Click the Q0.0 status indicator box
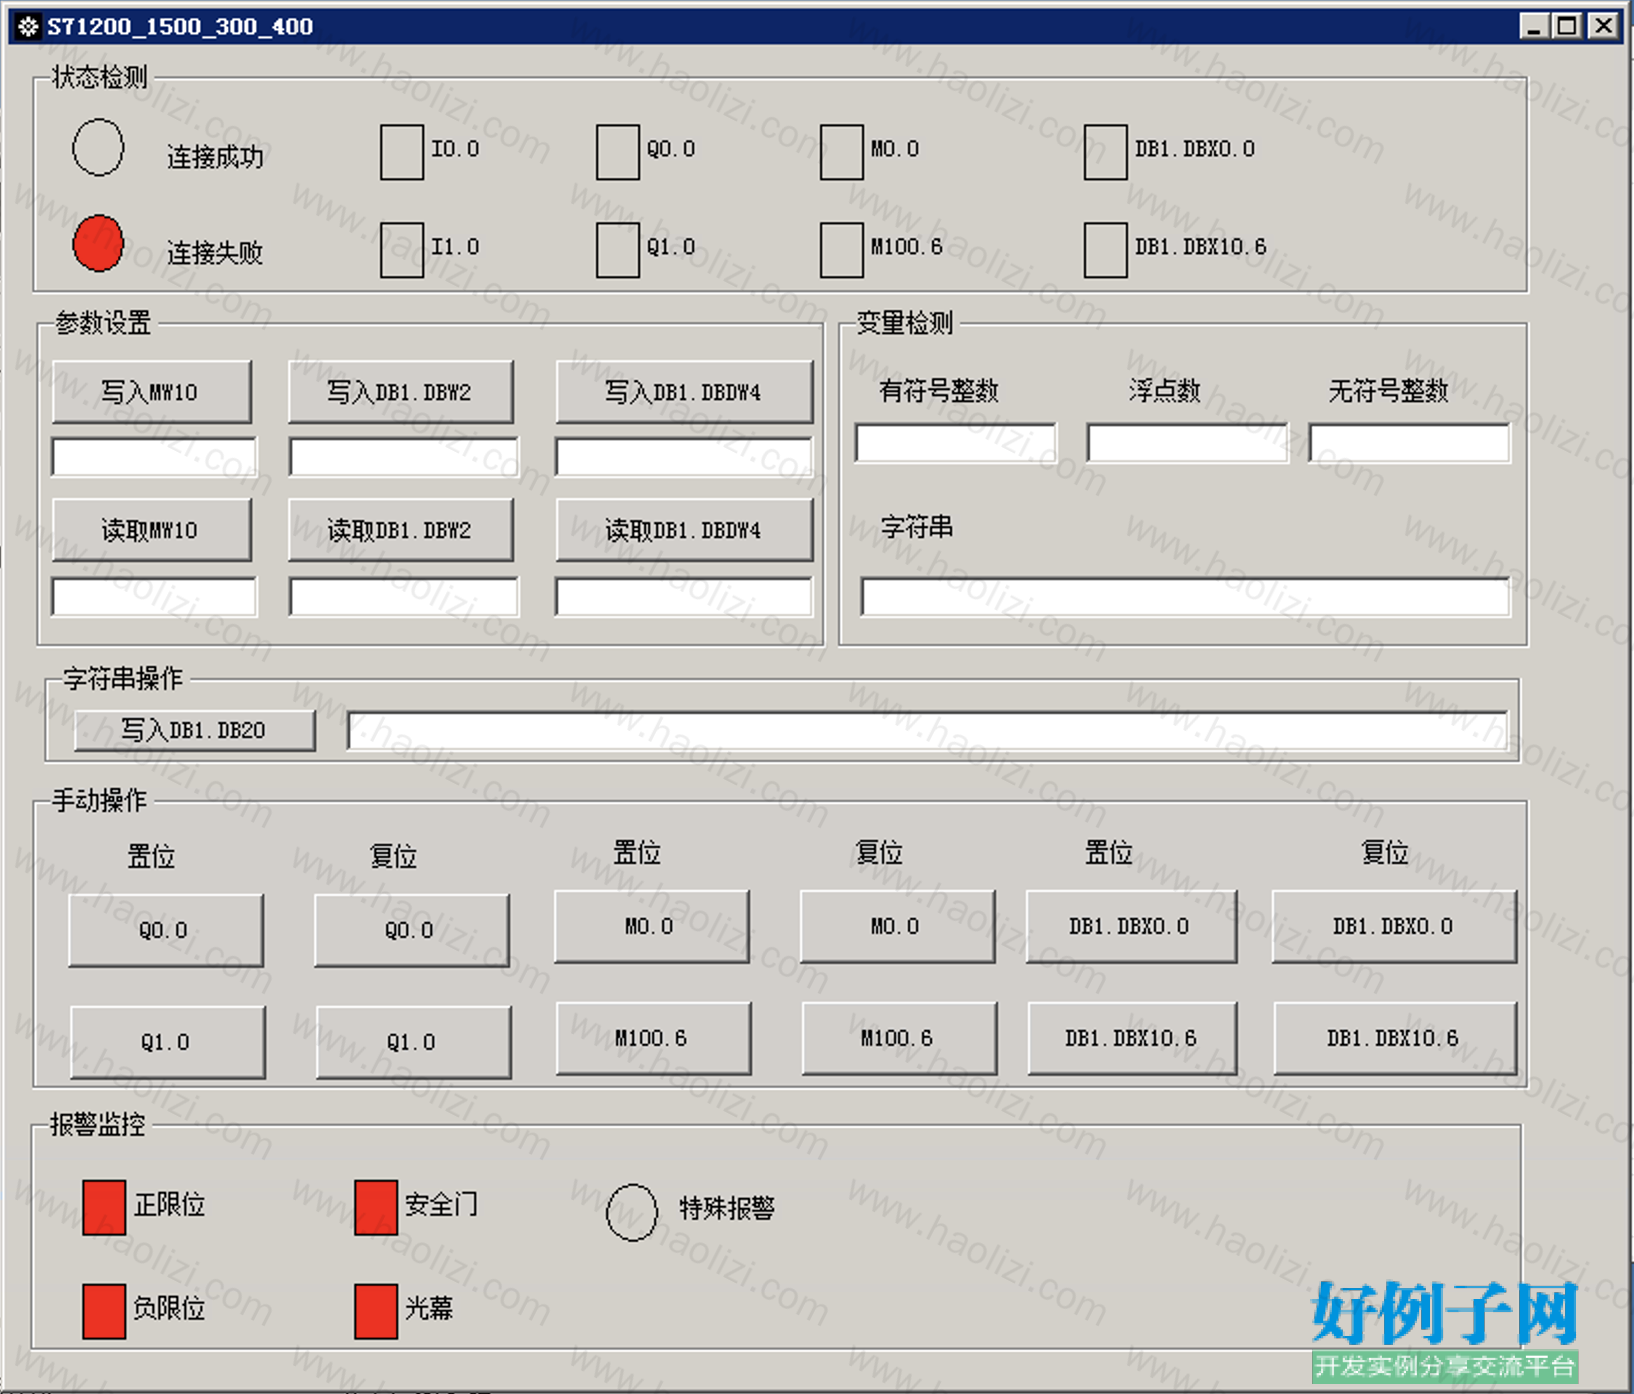1634x1394 pixels. tap(618, 152)
